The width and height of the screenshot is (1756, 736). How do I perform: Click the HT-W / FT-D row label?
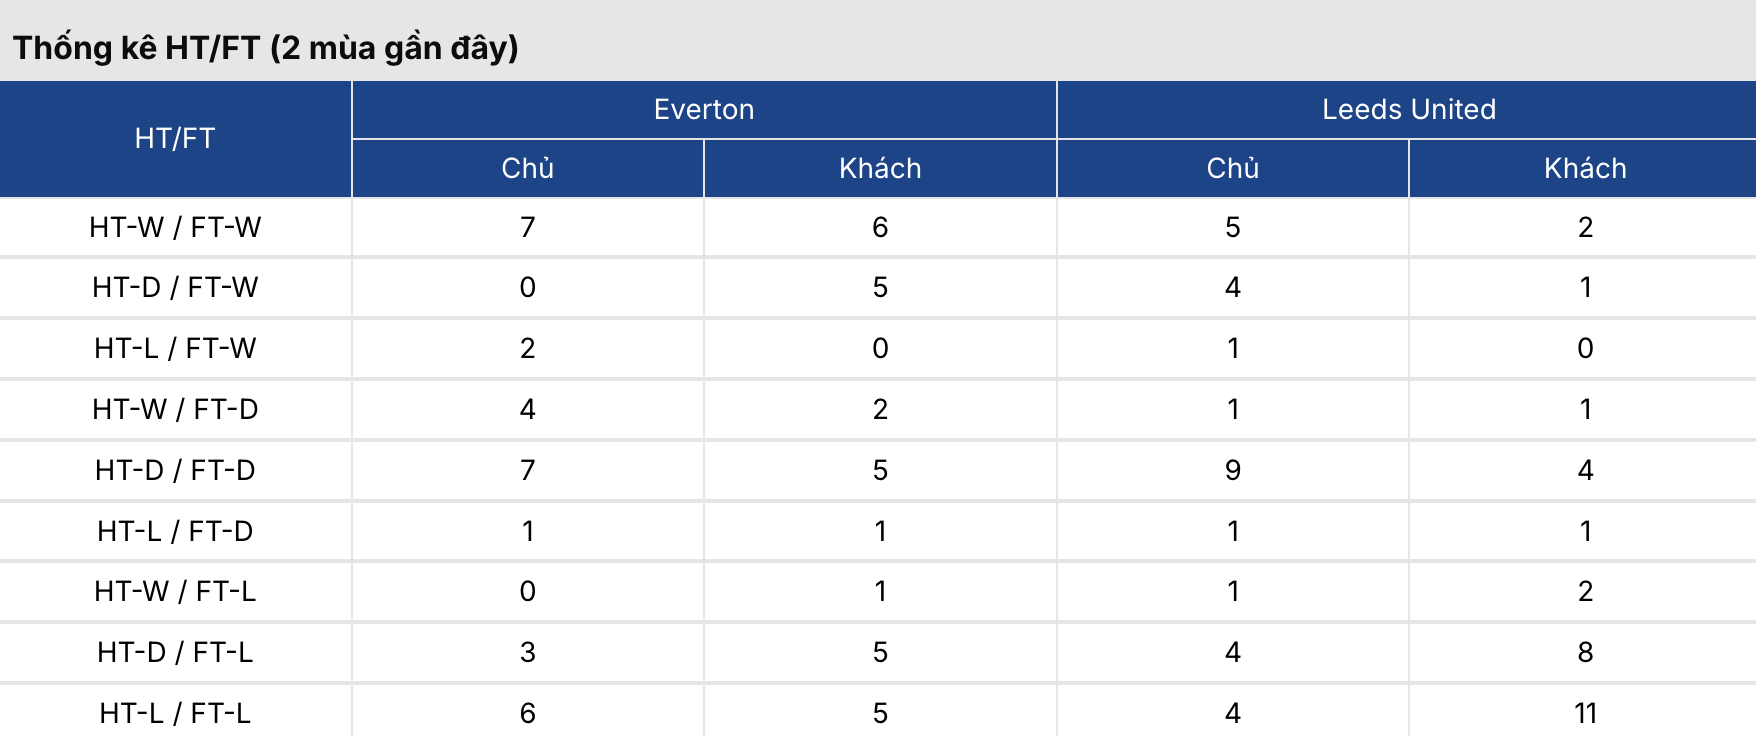click(x=175, y=409)
